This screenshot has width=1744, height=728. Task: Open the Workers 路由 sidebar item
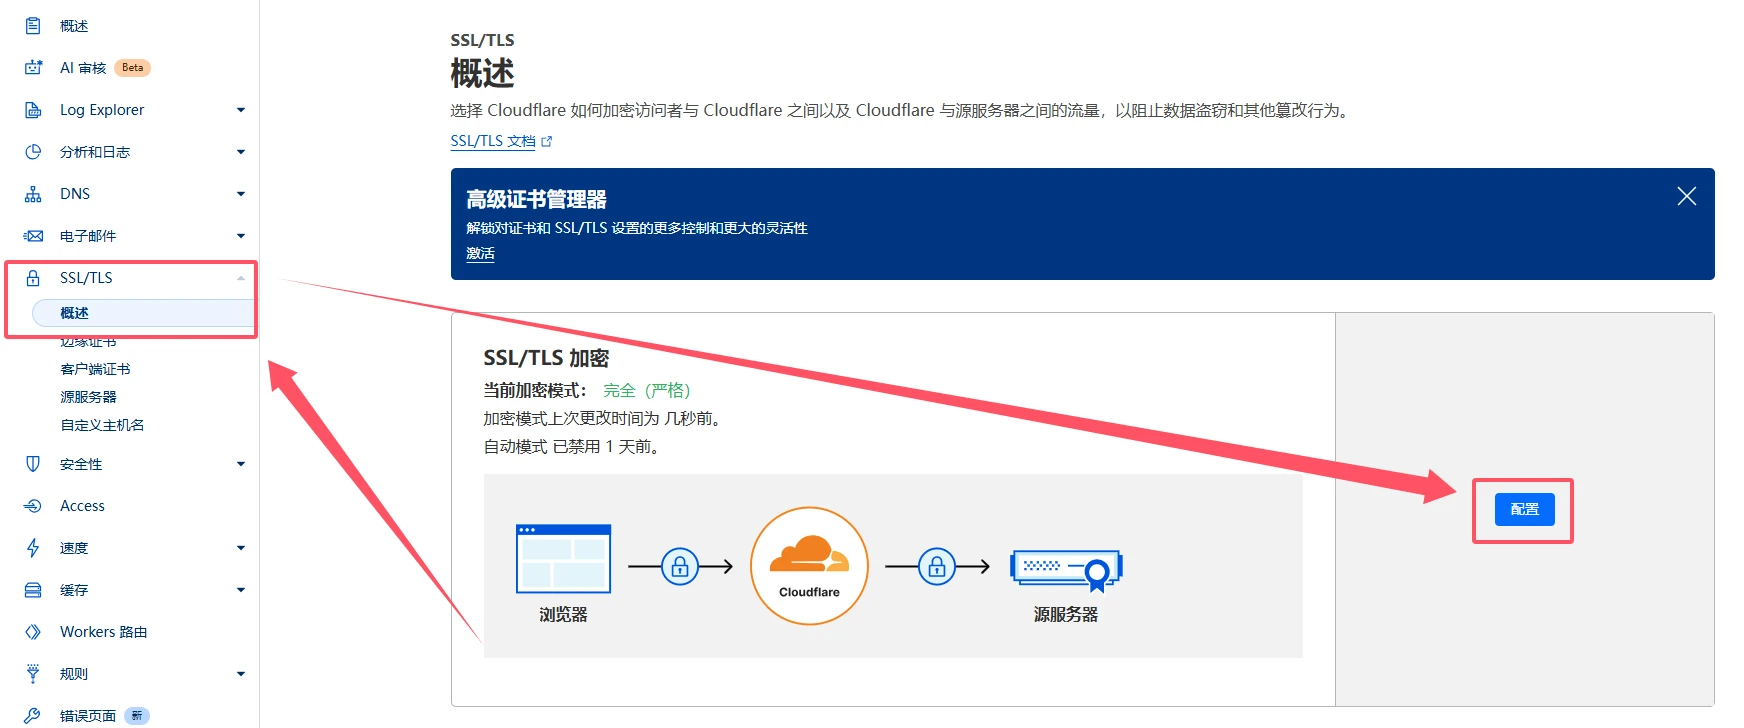pyautogui.click(x=103, y=632)
